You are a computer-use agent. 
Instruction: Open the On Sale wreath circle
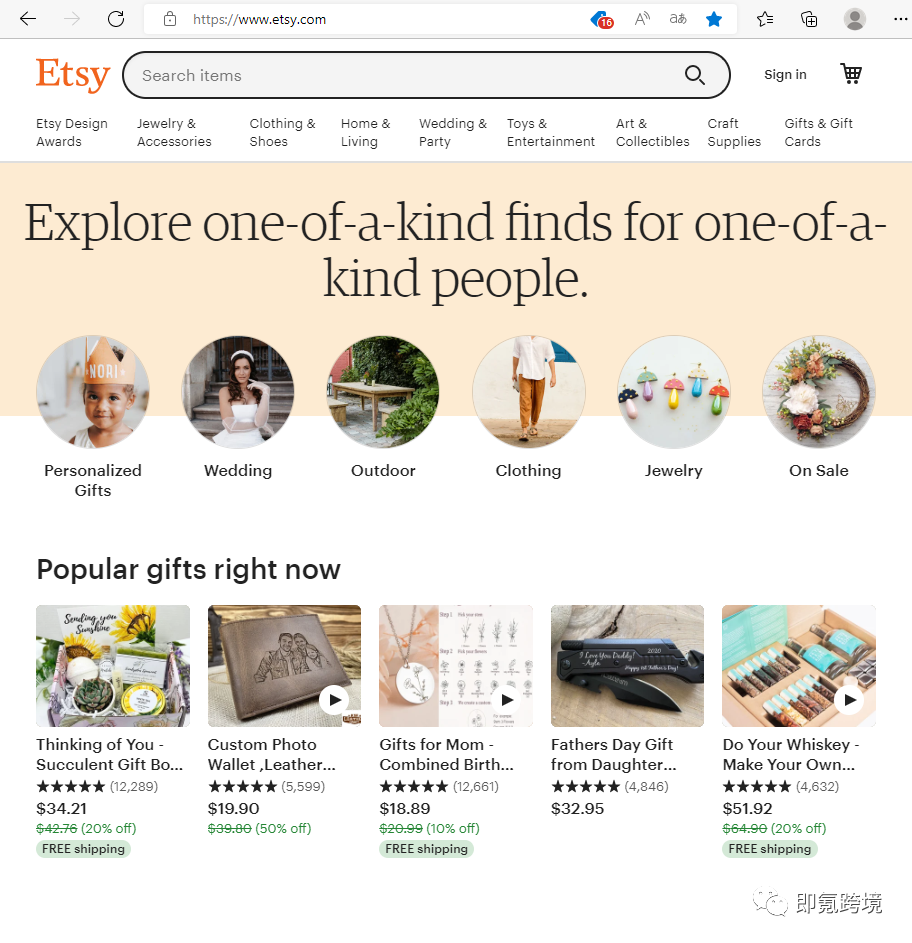[x=819, y=392]
